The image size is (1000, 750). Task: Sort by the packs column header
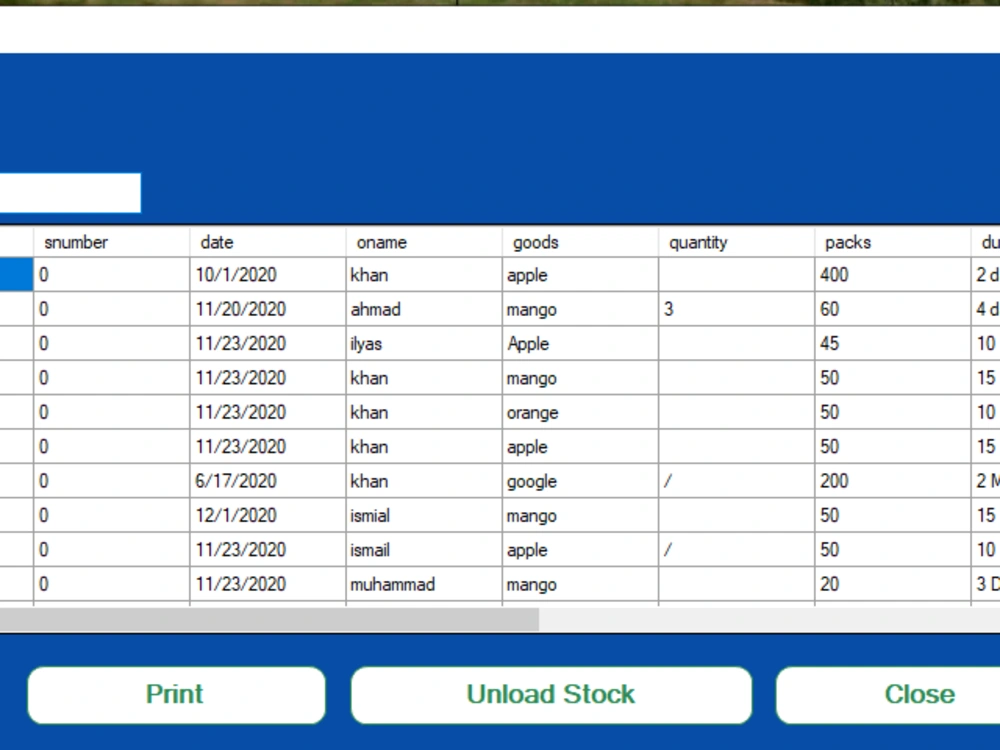click(847, 242)
